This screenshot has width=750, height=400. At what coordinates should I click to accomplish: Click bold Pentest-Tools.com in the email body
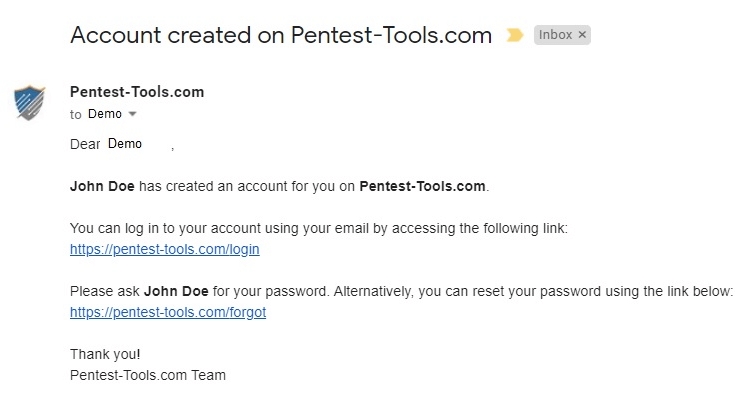(422, 186)
